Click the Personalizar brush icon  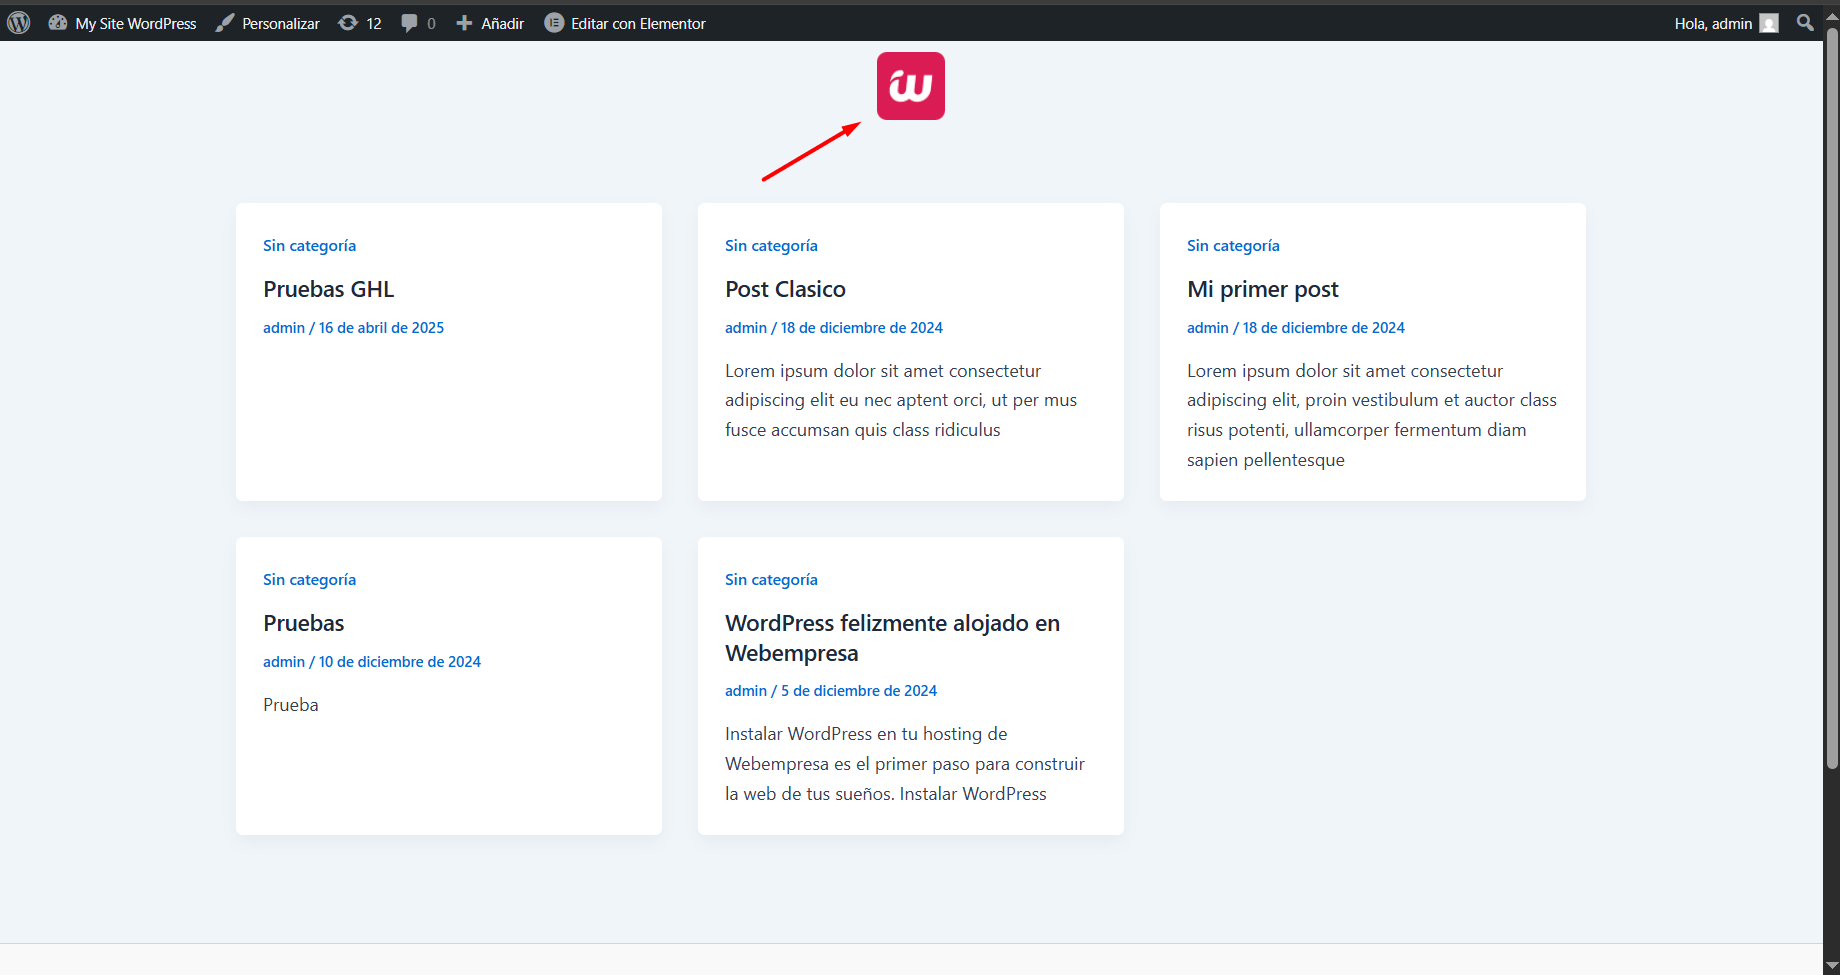point(225,23)
